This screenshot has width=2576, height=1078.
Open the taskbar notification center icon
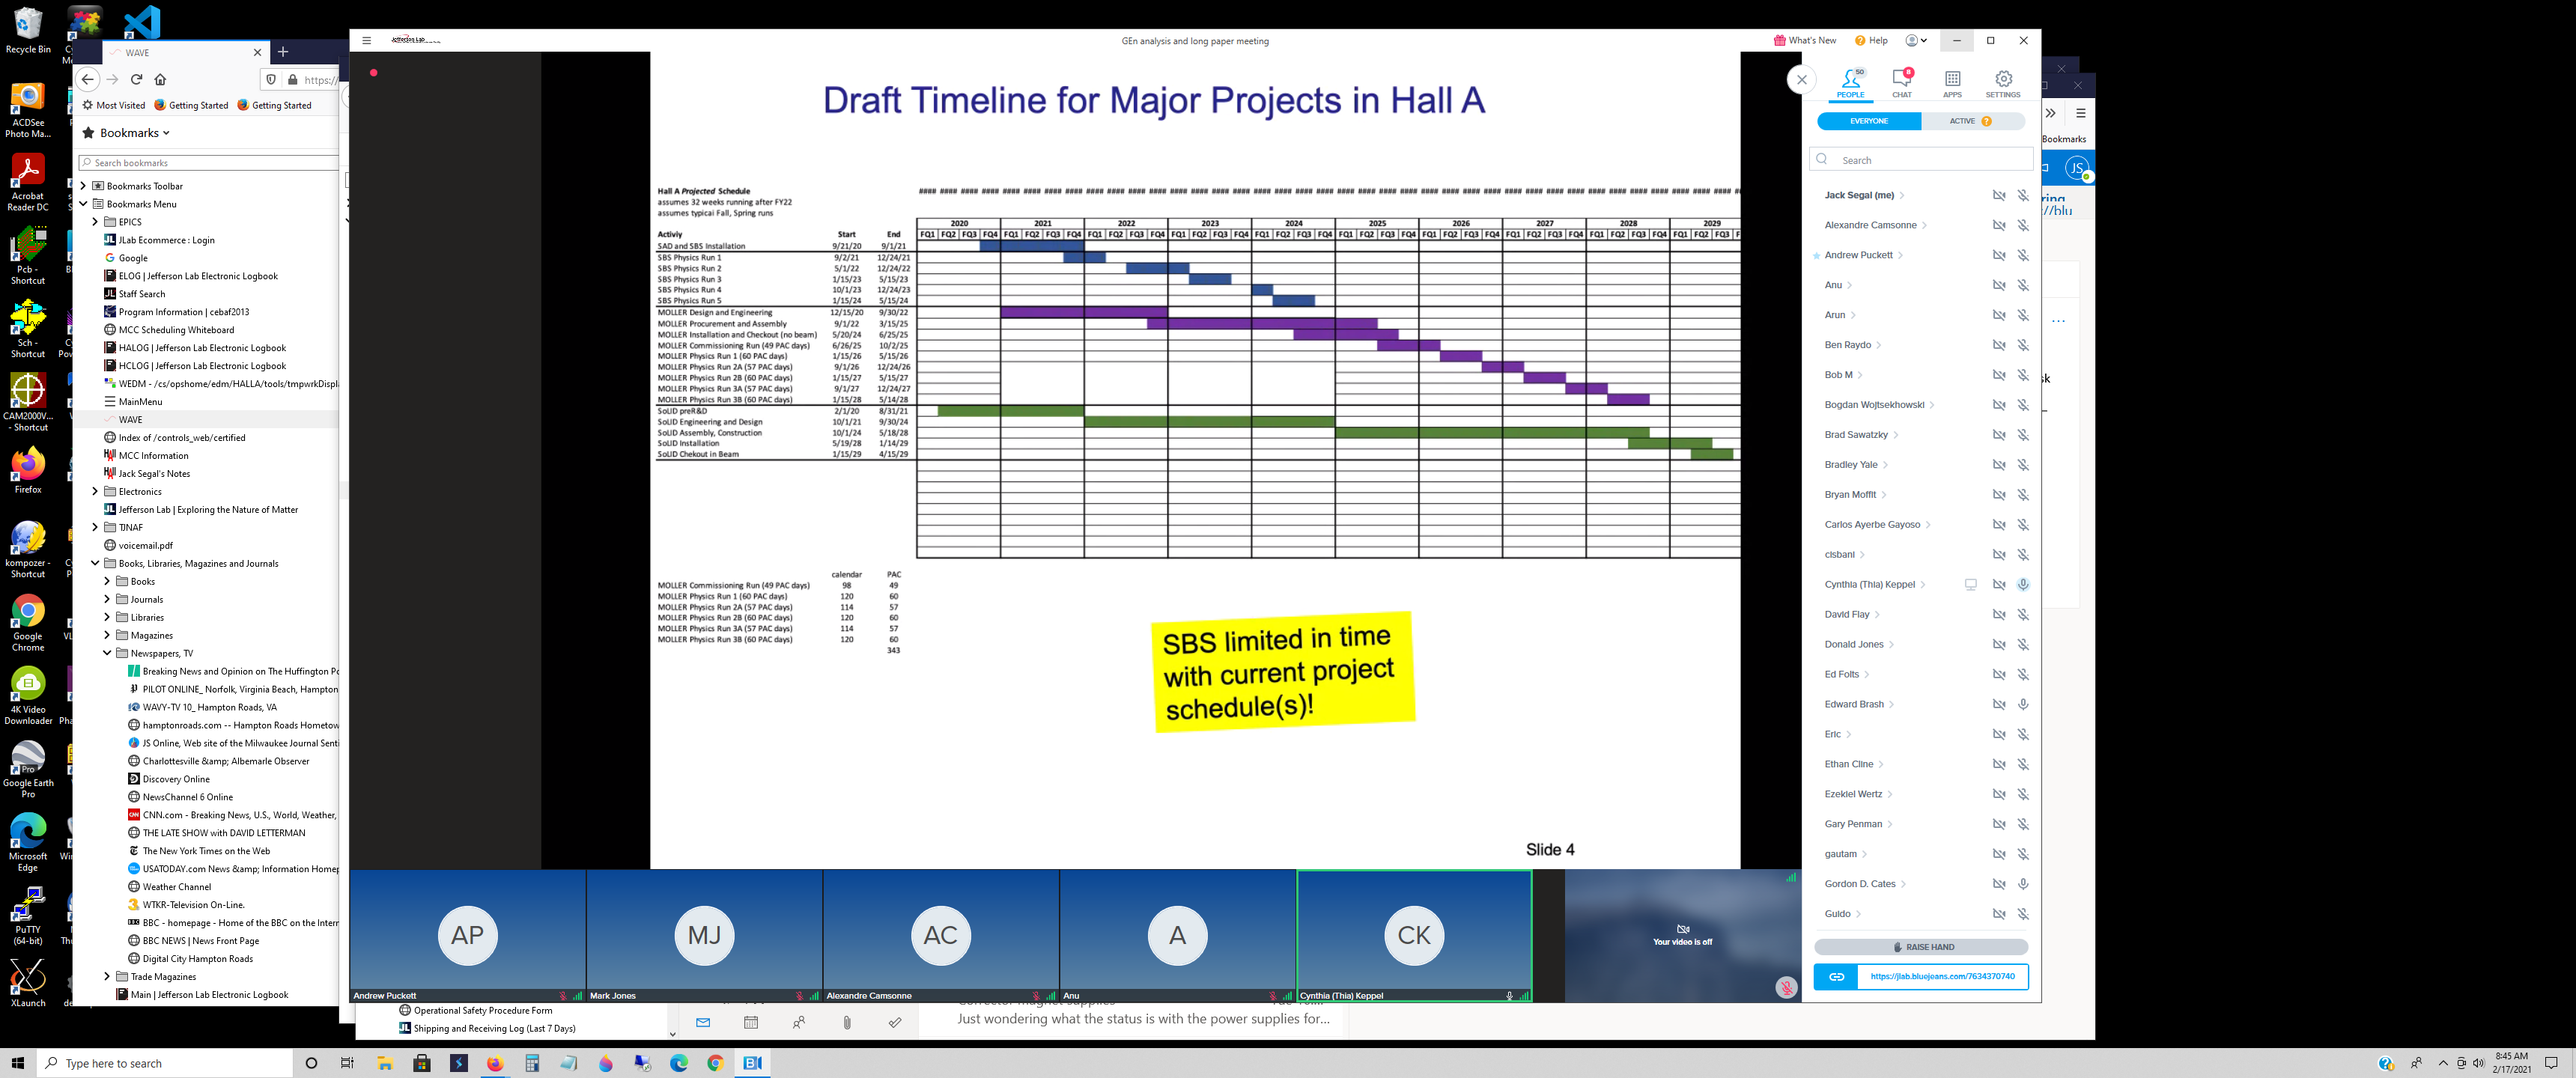pyautogui.click(x=2551, y=1063)
